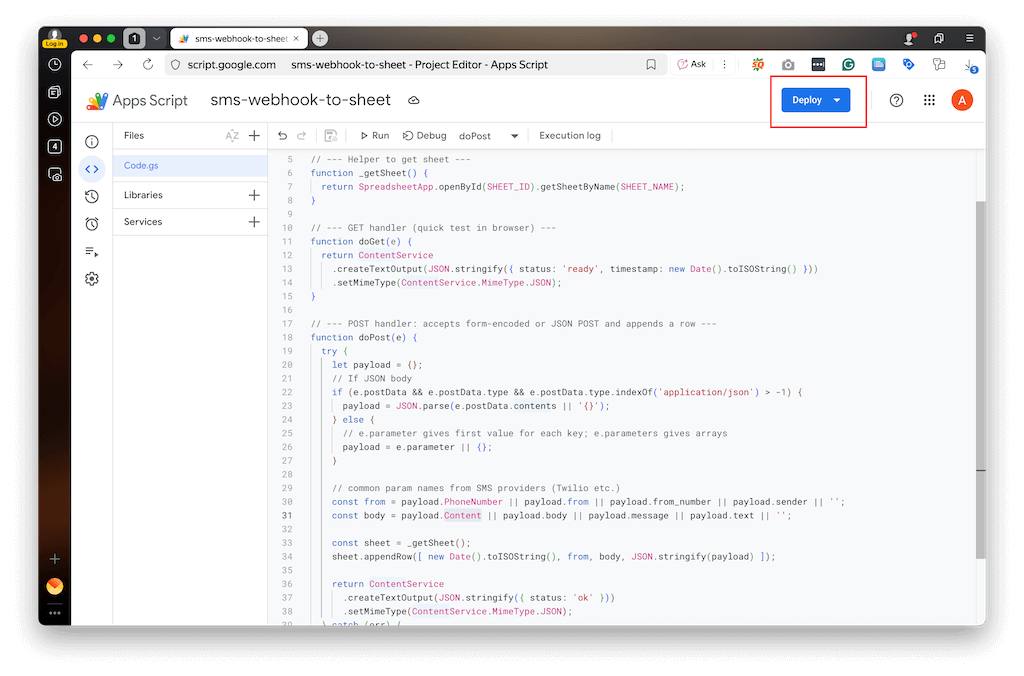This screenshot has height=676, width=1024.
Task: Add a library with plus icon
Action: tap(254, 195)
